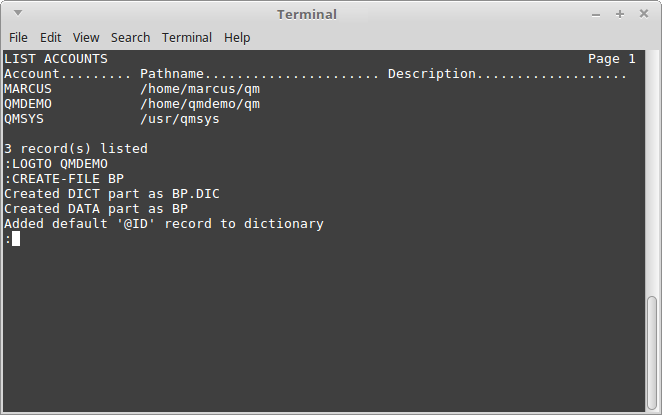
Task: Minimize the Terminal window
Action: tap(596, 15)
